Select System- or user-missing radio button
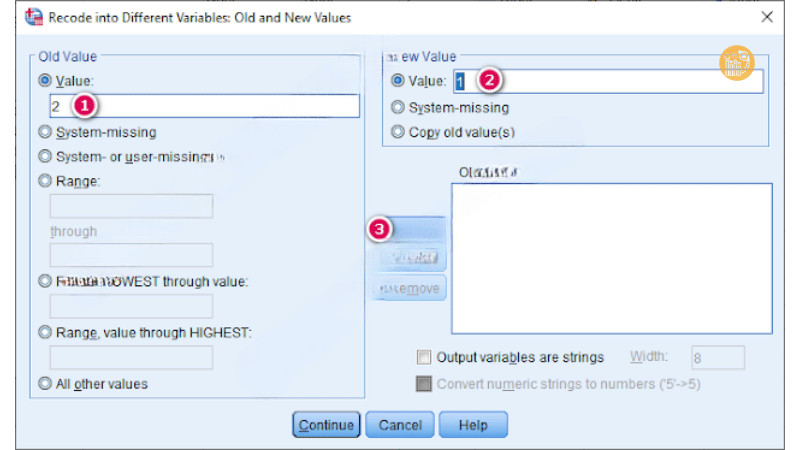The height and width of the screenshot is (450, 800). (x=44, y=156)
